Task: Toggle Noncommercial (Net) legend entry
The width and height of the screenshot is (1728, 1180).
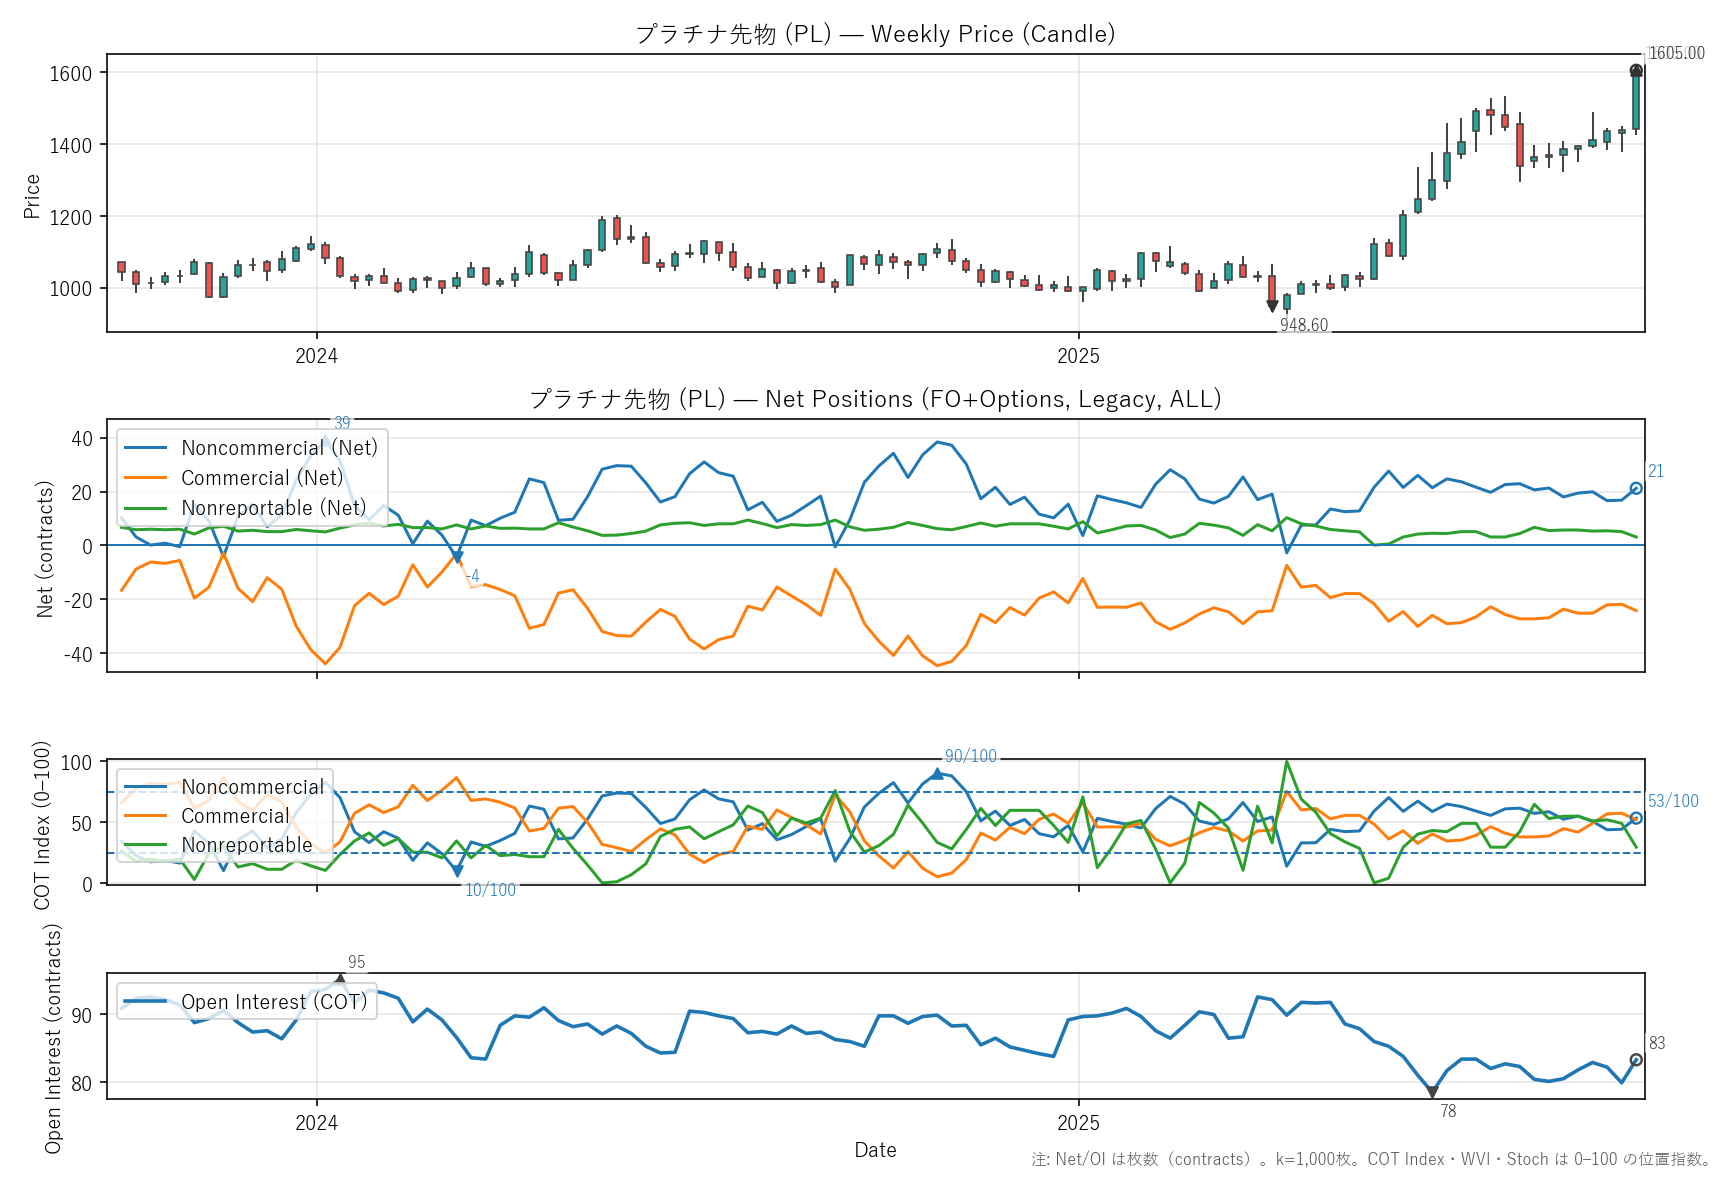Action: coord(279,448)
